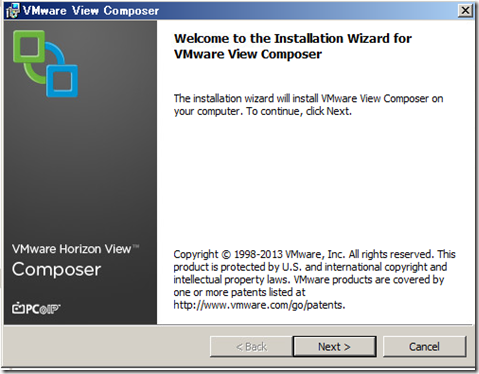The image size is (479, 374).
Task: Click the VMware Horizon View banner text
Action: click(75, 249)
